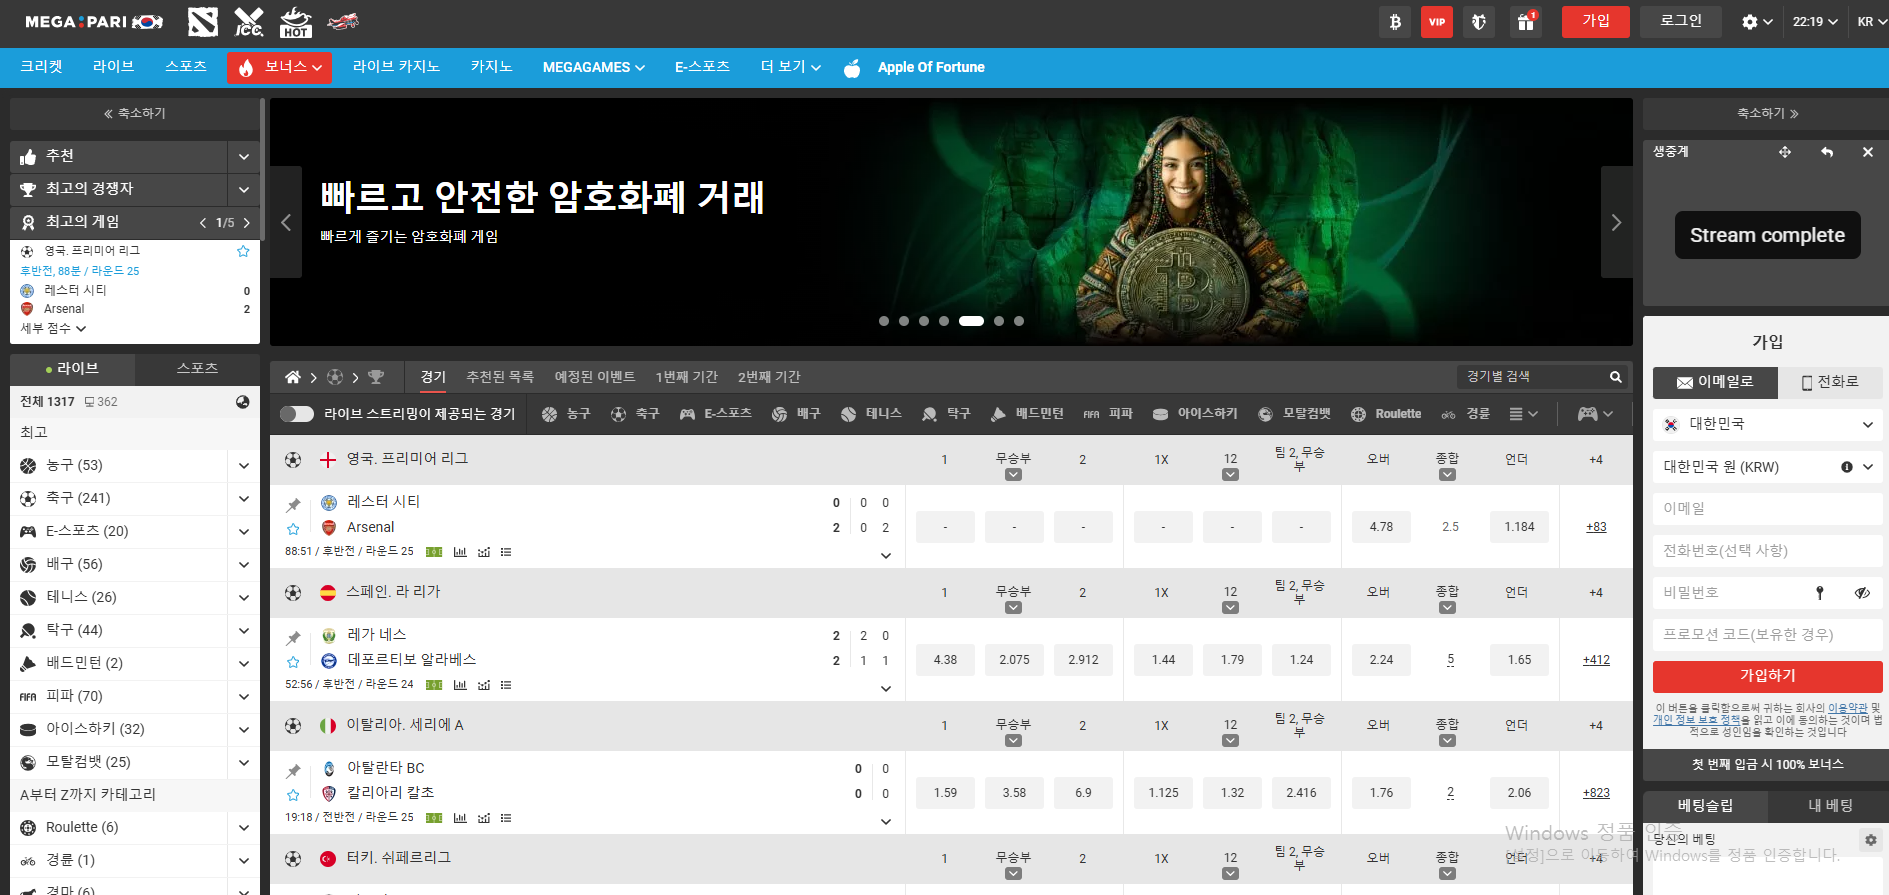The width and height of the screenshot is (1889, 895).
Task: Switch to 추천된 목록 tab
Action: (500, 377)
